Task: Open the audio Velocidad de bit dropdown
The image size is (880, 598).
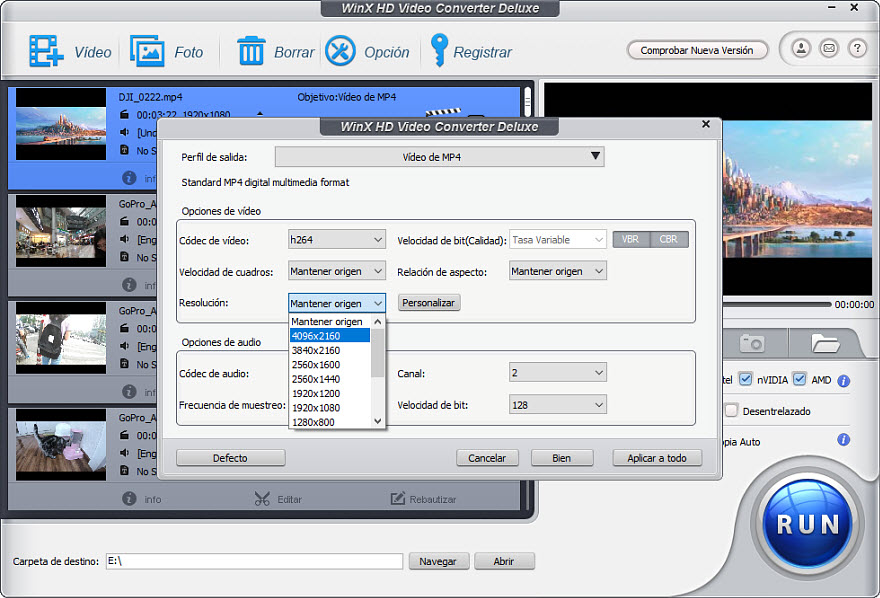Action: click(x=558, y=404)
